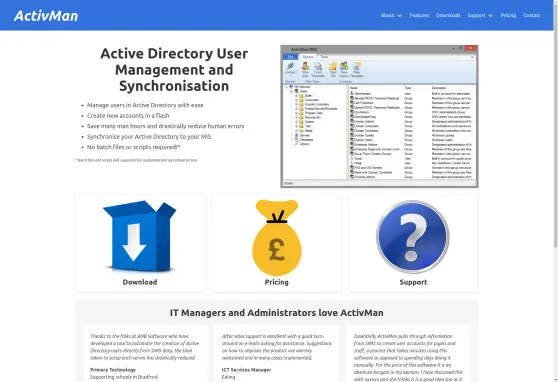Click the Pricing card label

click(277, 282)
